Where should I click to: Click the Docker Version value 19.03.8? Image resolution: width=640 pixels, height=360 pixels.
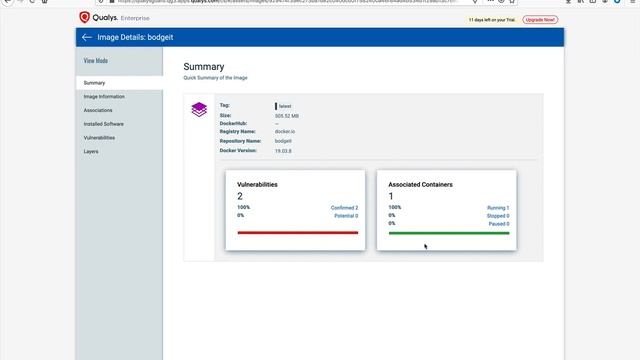[x=283, y=151]
